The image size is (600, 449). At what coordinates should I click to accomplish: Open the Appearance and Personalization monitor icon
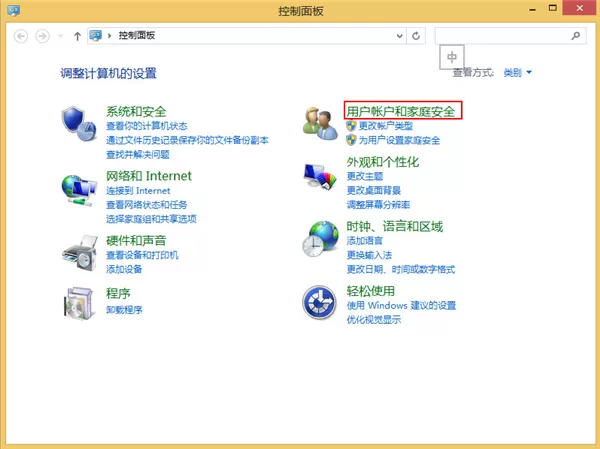320,176
